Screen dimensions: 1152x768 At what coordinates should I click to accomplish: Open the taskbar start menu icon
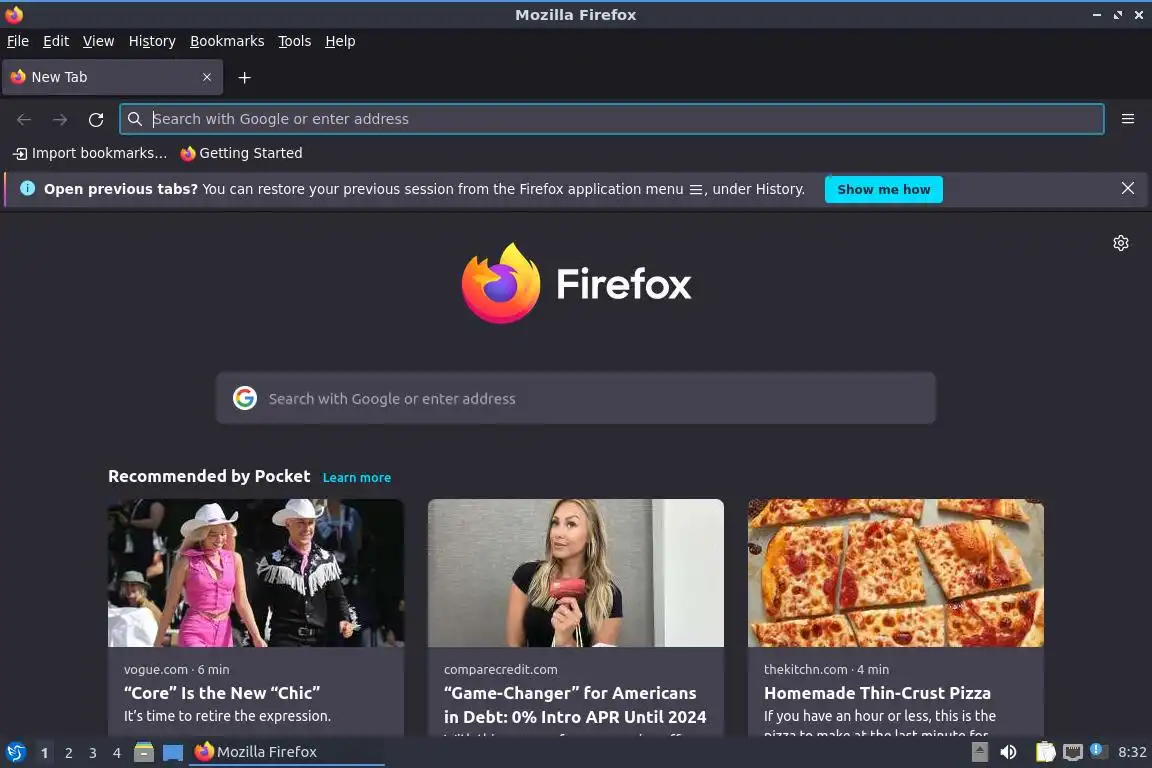pyautogui.click(x=15, y=752)
